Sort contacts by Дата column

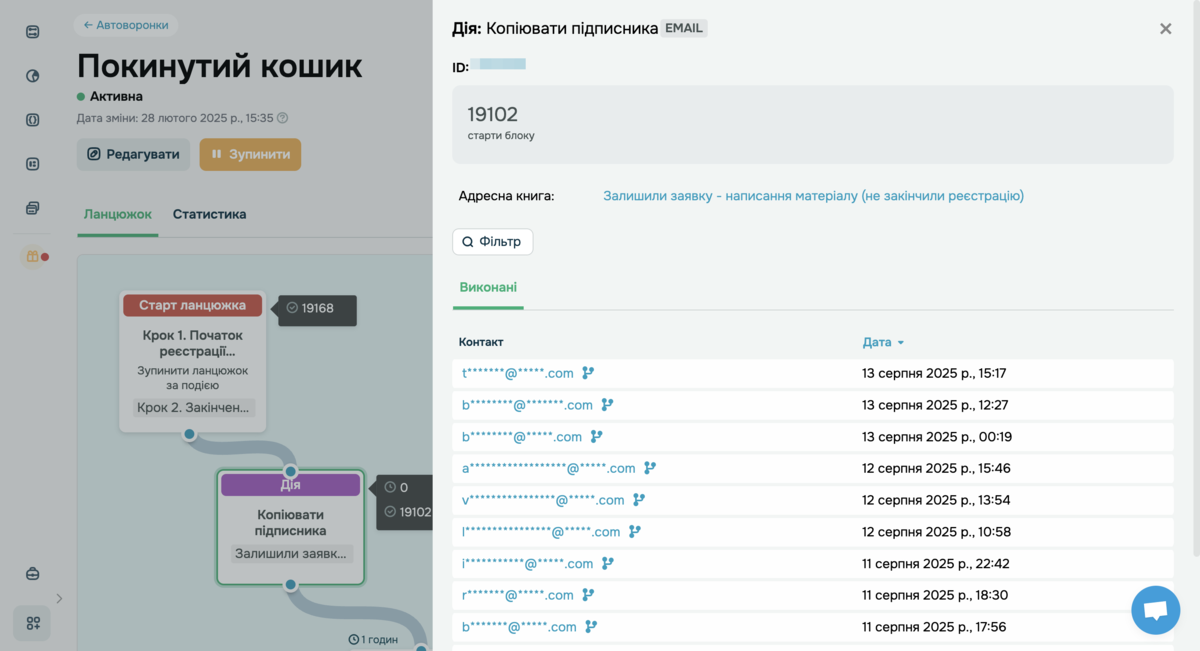pos(883,342)
